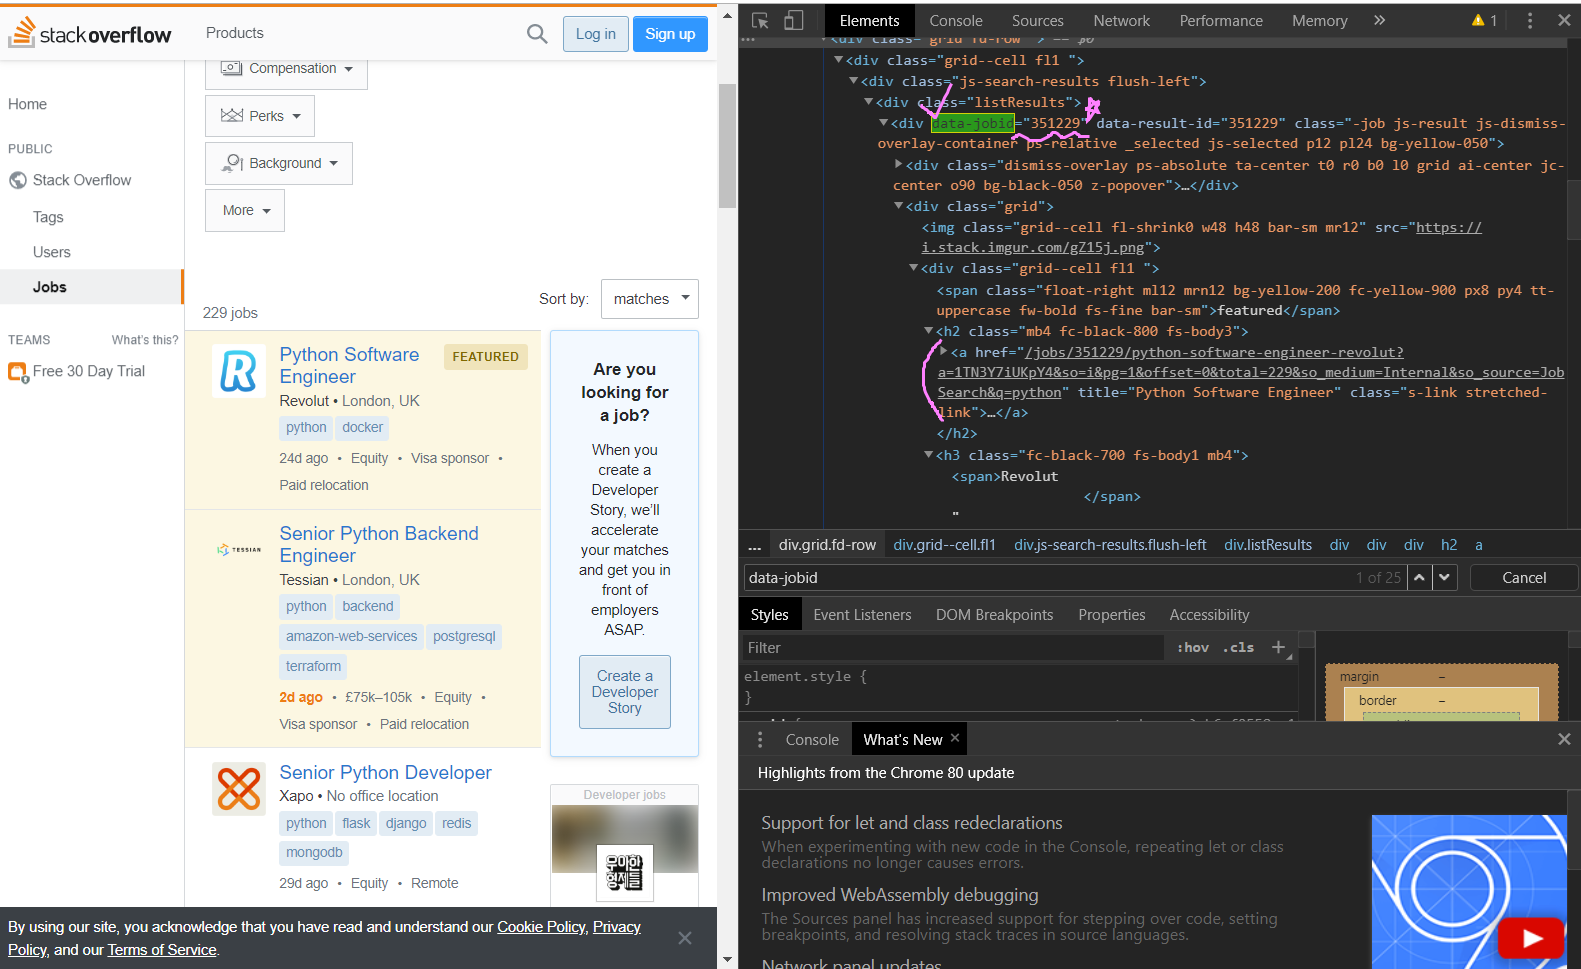
Task: Open the Cookie Policy link
Action: [541, 926]
